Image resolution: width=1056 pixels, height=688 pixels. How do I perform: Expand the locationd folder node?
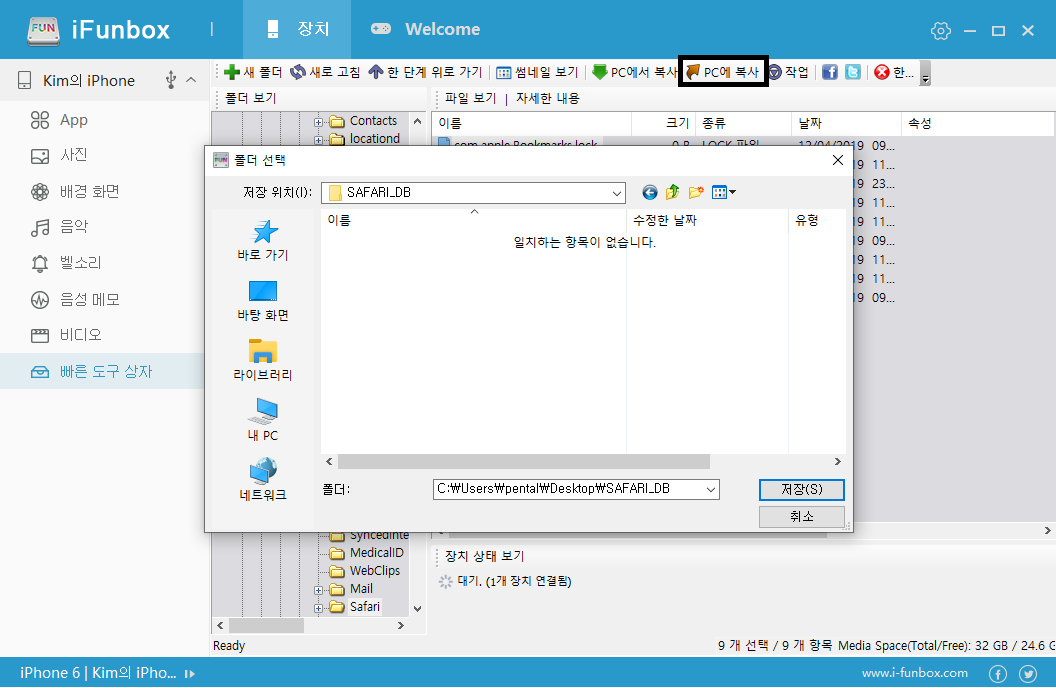point(318,139)
